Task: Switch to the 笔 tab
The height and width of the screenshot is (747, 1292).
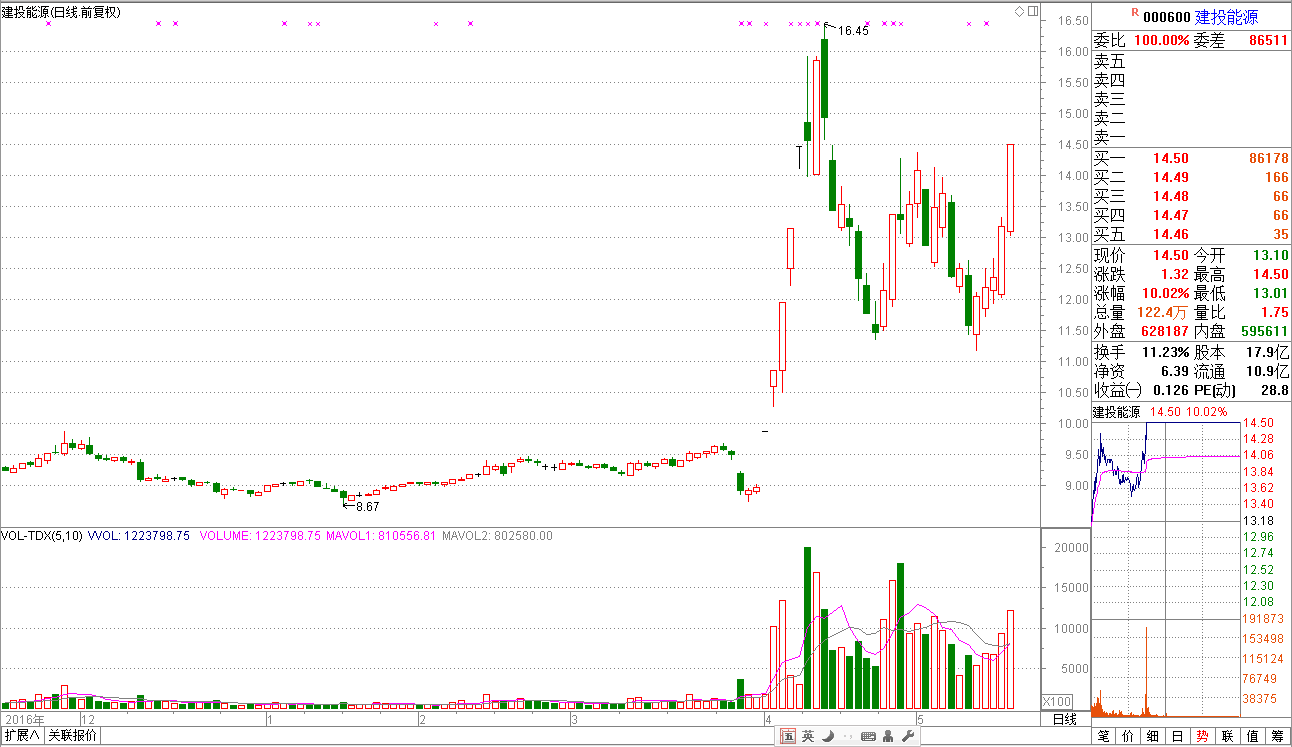Action: click(1104, 737)
